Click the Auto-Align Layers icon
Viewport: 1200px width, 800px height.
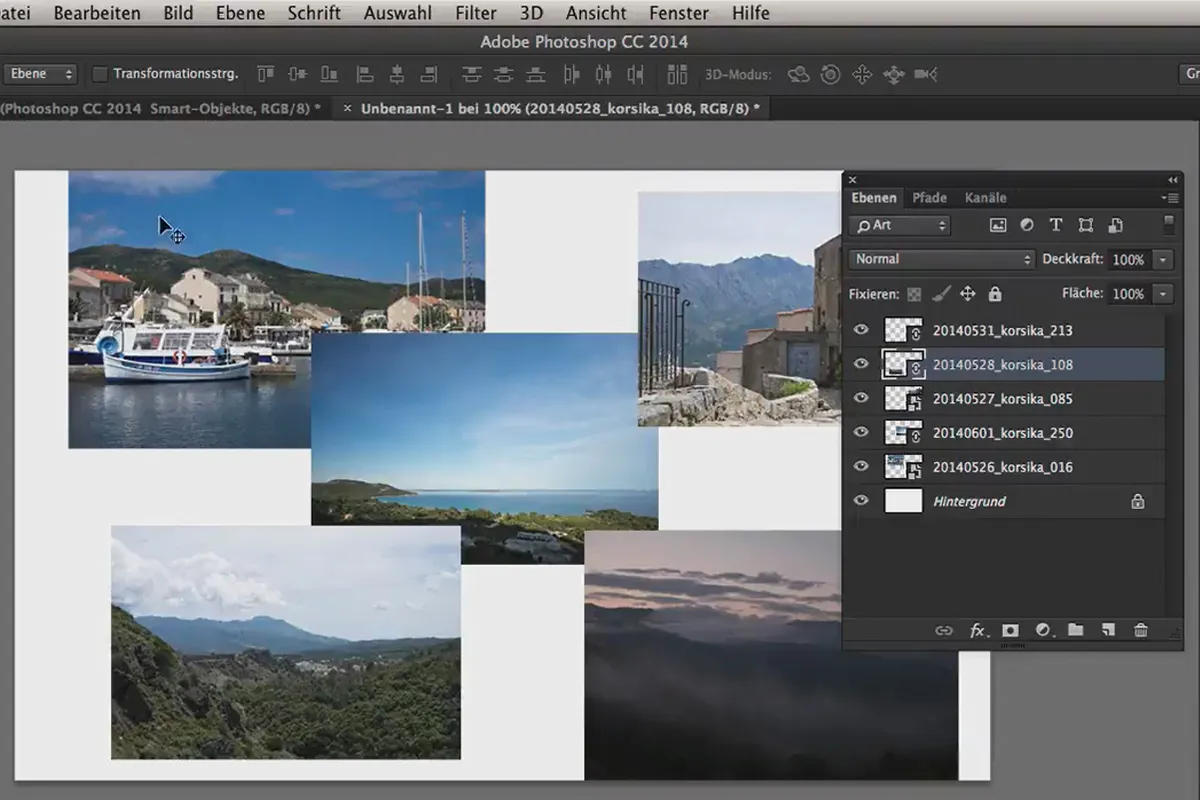click(677, 74)
